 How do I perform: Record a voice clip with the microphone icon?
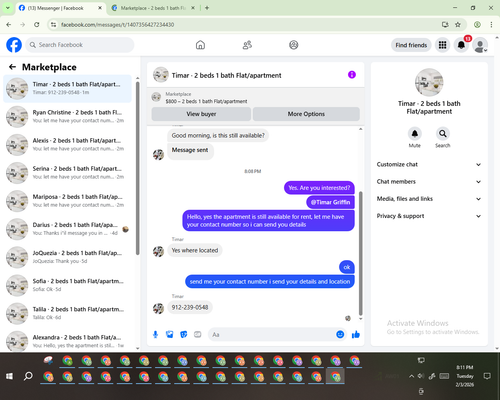tap(155, 334)
